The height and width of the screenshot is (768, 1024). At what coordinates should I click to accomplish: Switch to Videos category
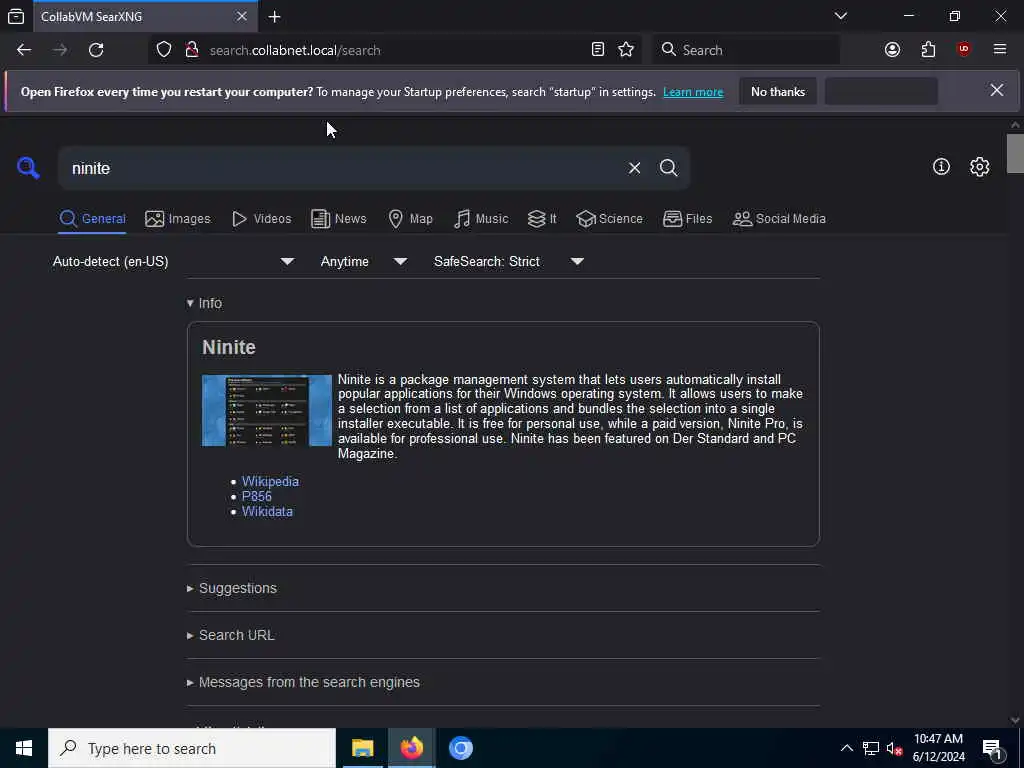tap(261, 219)
